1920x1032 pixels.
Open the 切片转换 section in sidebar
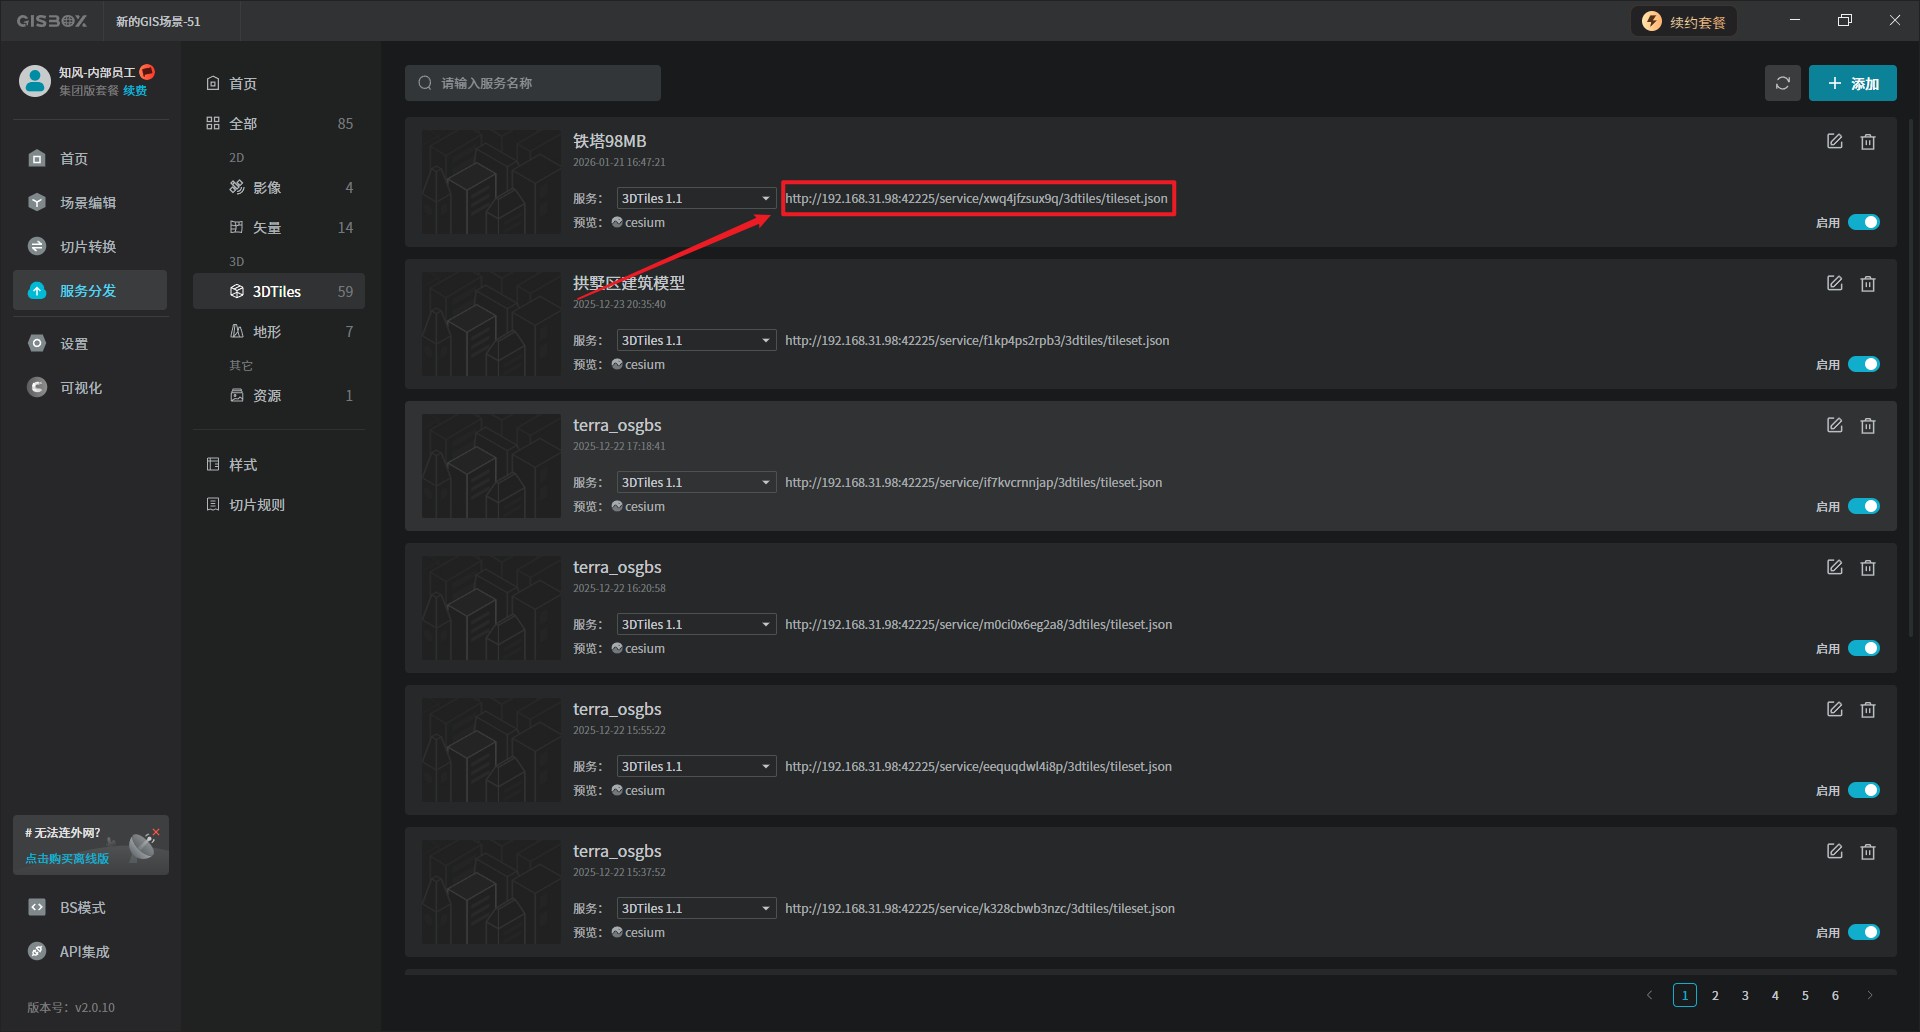tap(88, 247)
